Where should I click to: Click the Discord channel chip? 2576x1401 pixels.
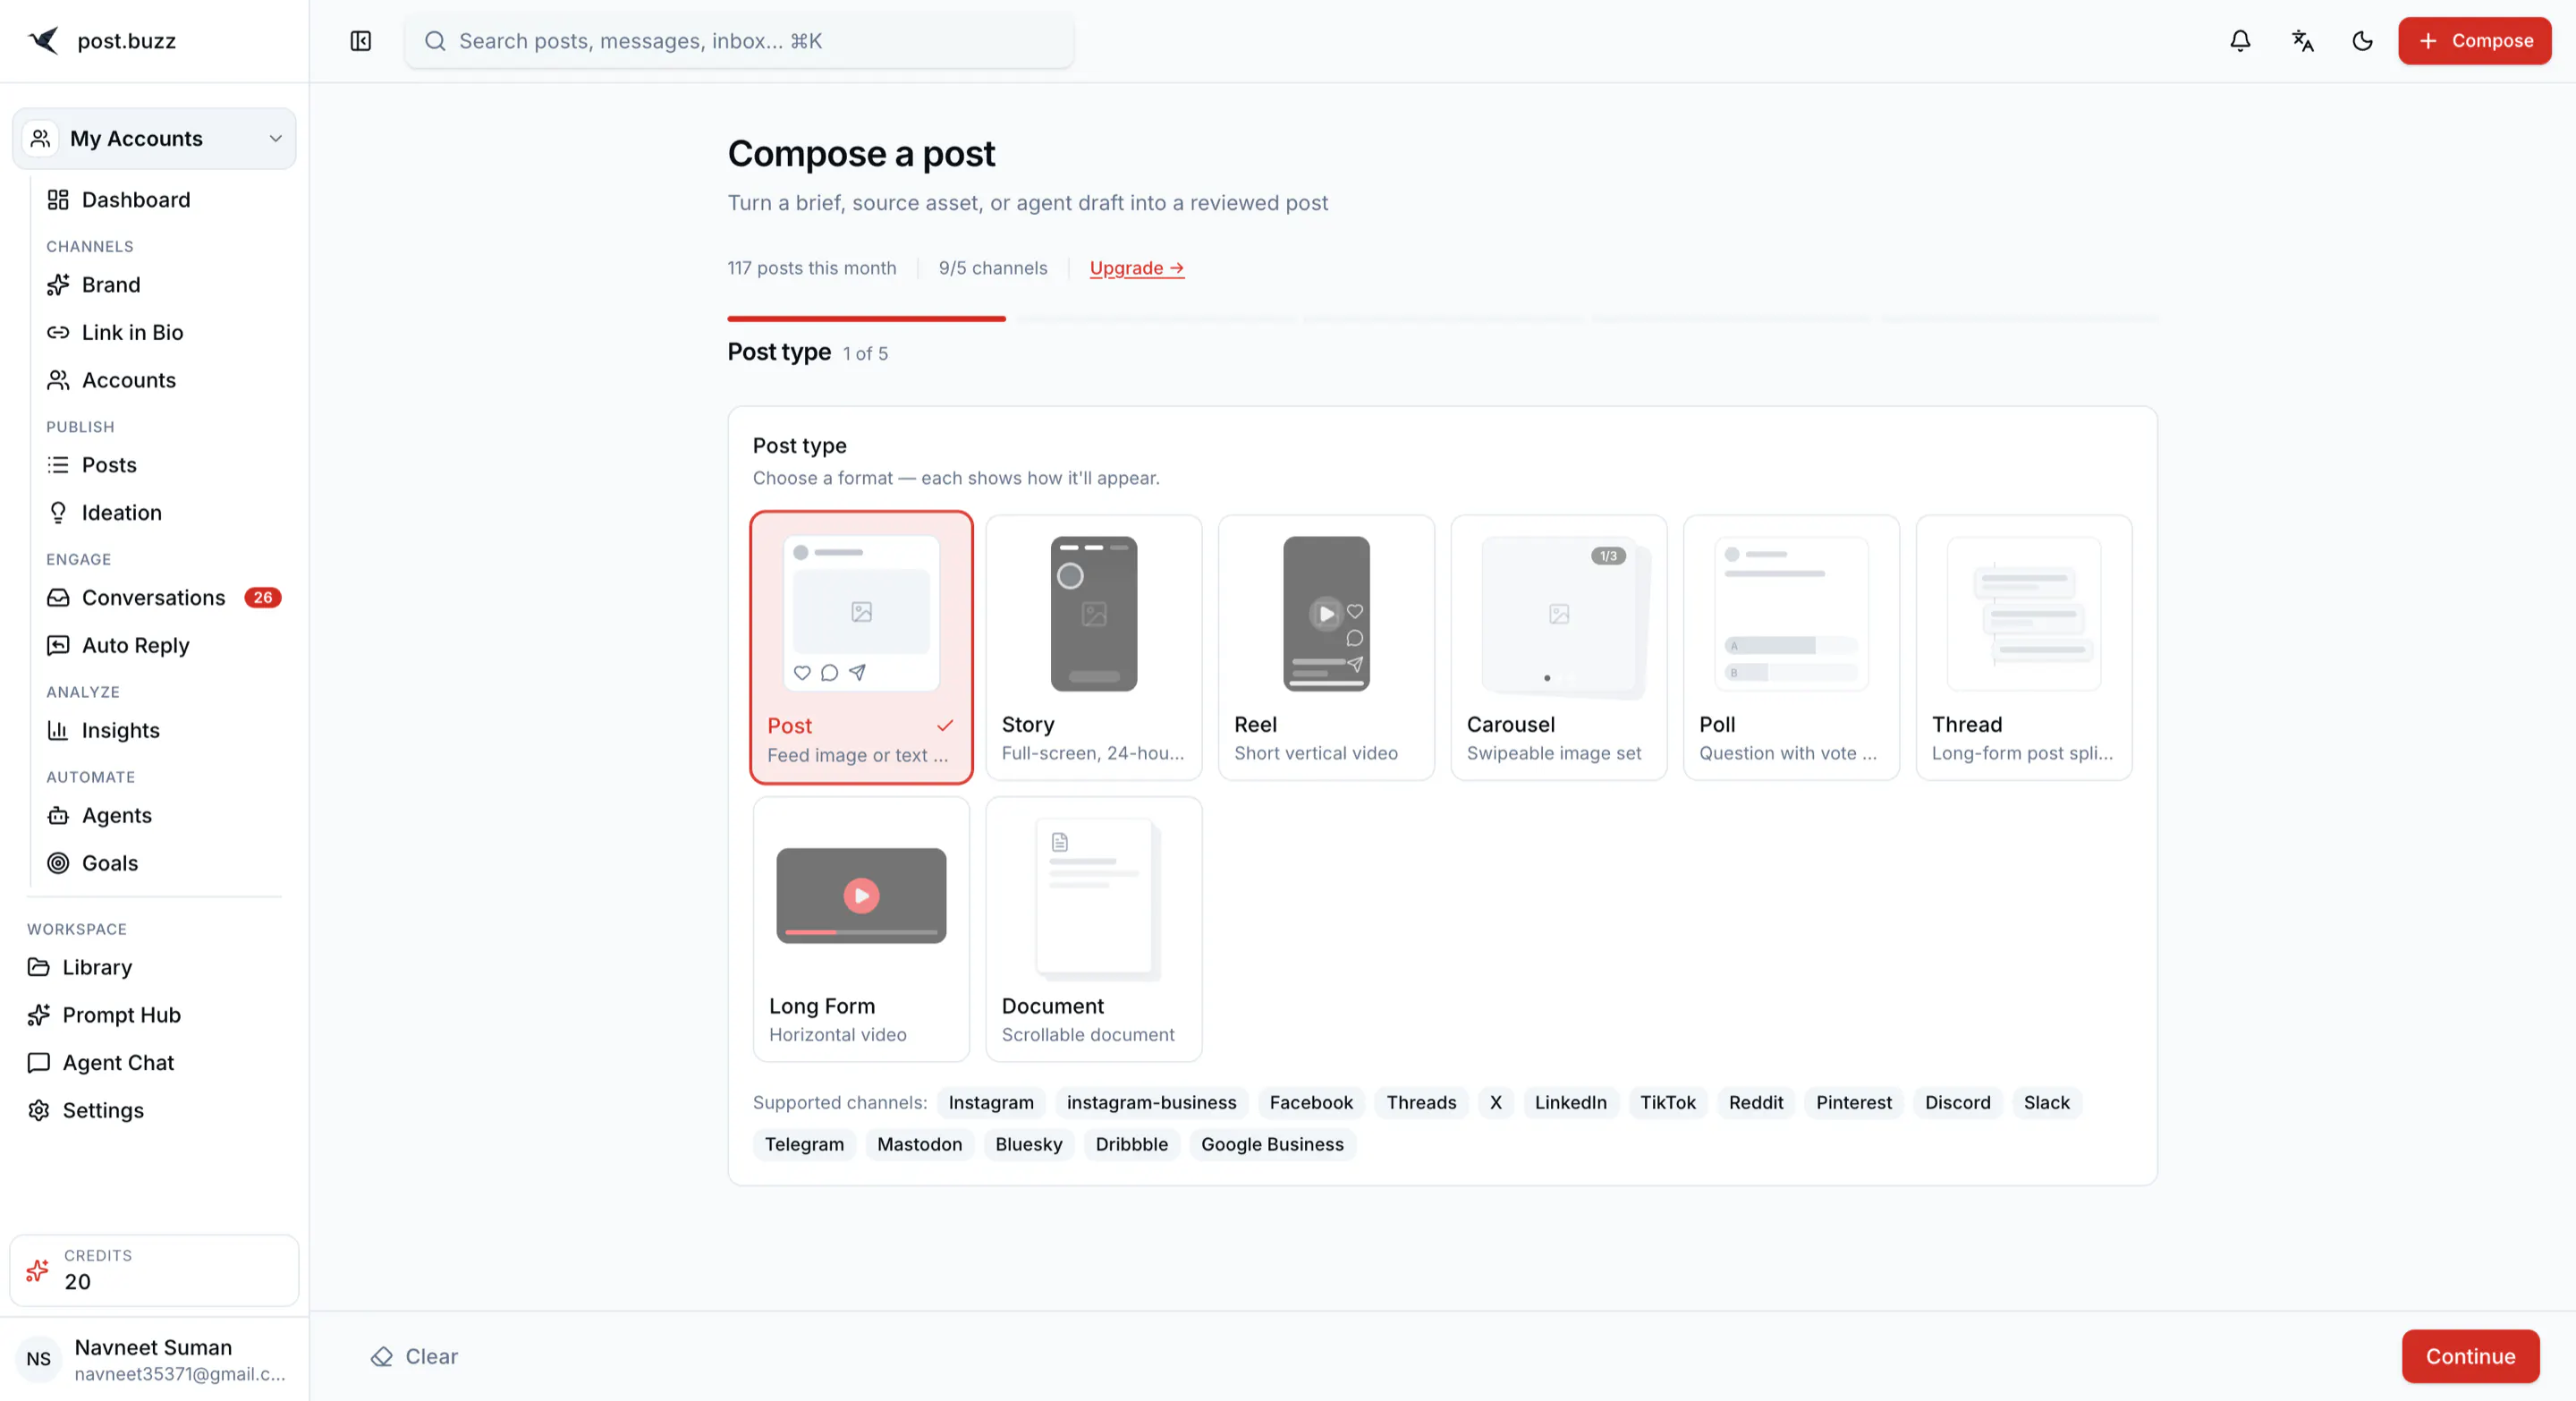(x=1957, y=1102)
